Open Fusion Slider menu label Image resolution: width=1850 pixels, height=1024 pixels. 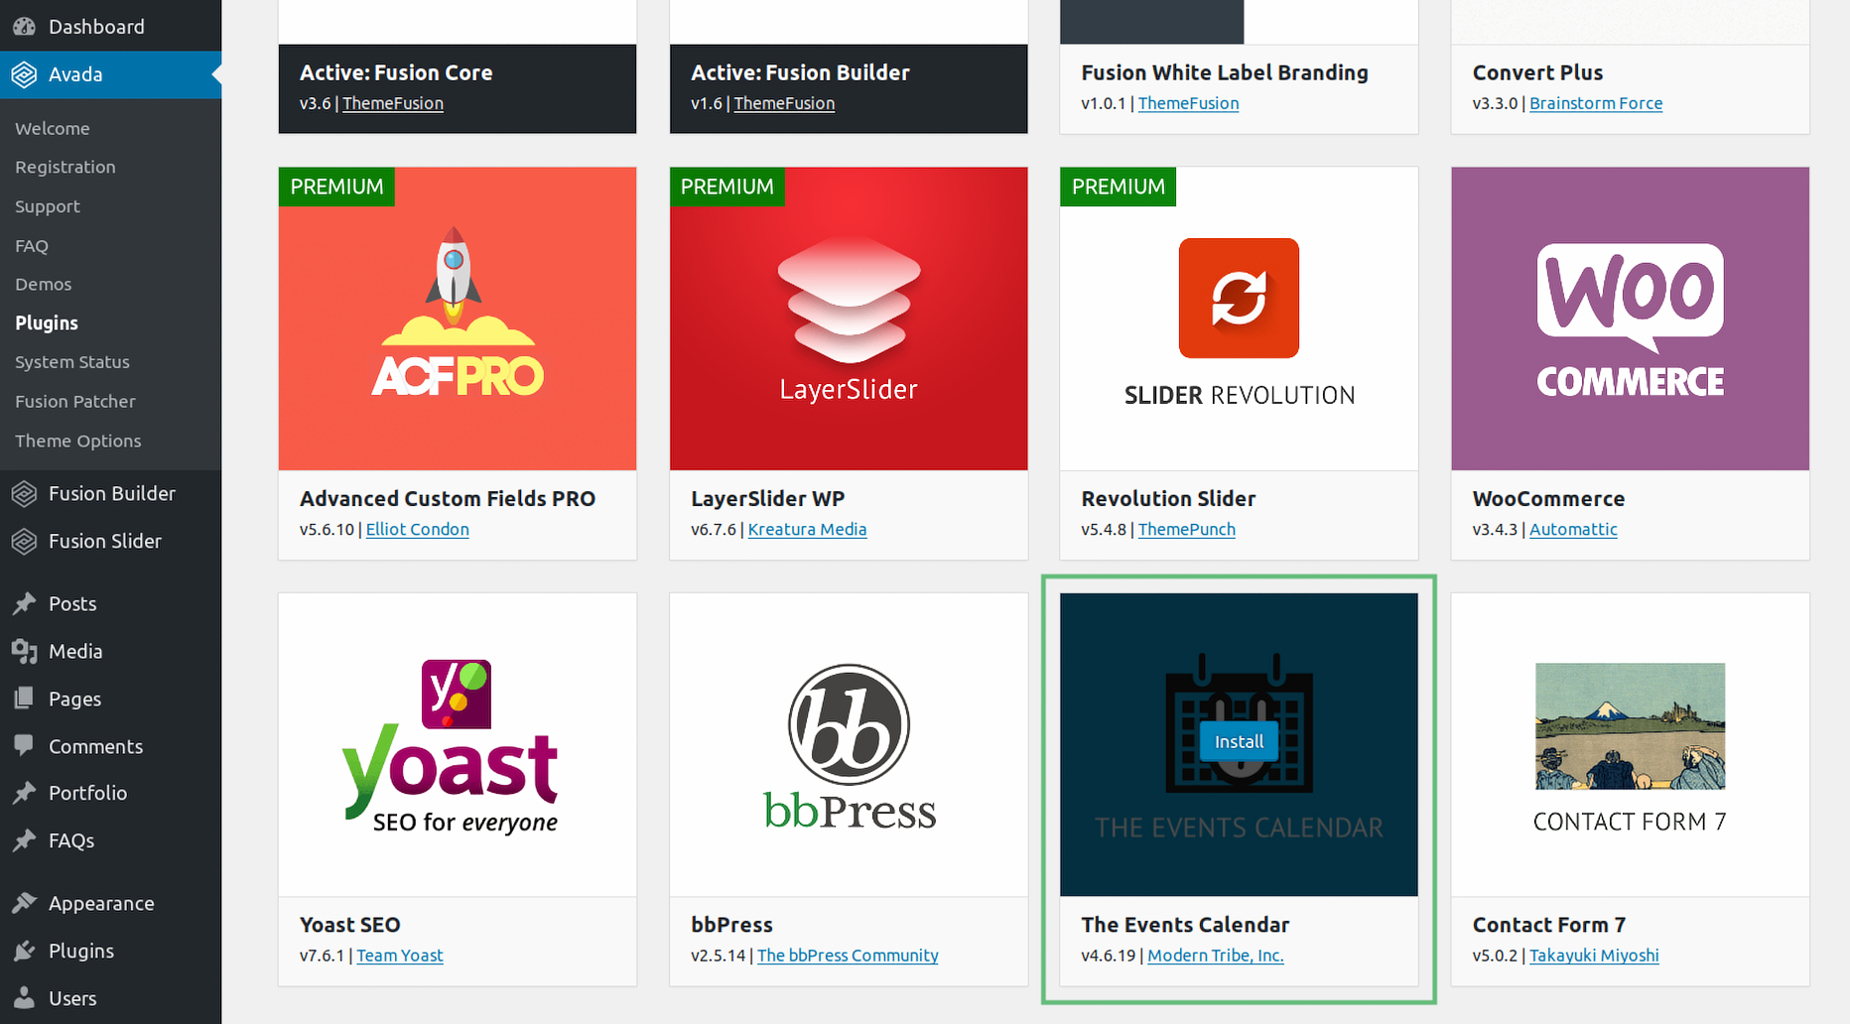105,541
